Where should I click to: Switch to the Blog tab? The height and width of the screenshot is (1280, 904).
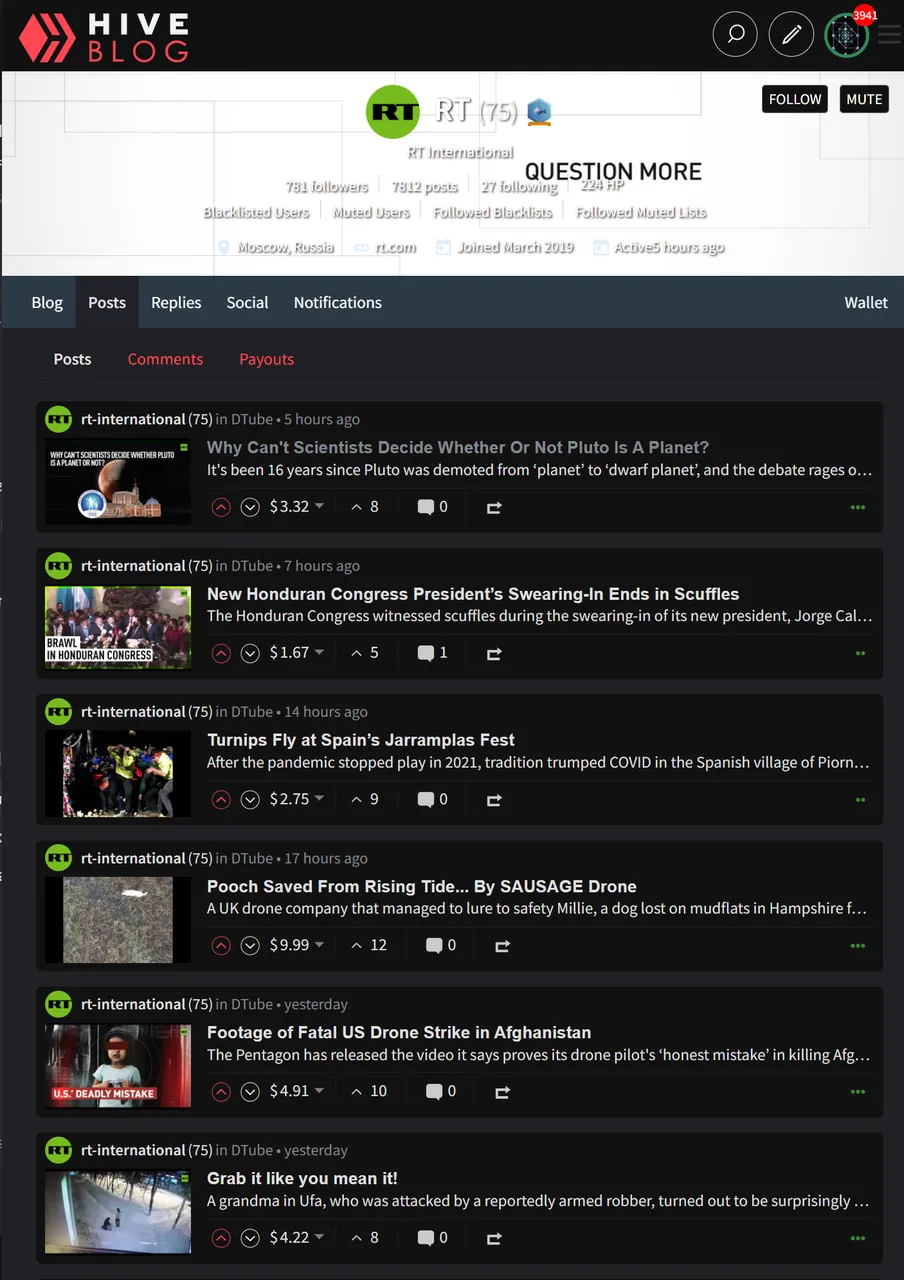(x=47, y=302)
